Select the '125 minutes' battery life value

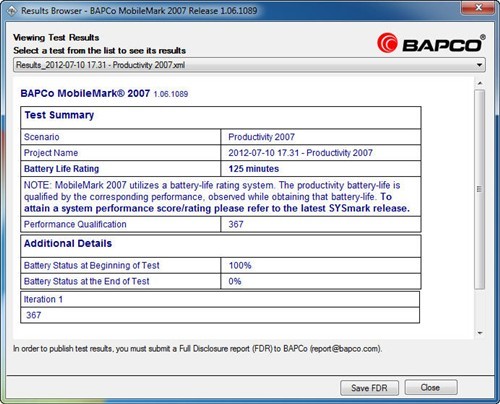[x=254, y=169]
